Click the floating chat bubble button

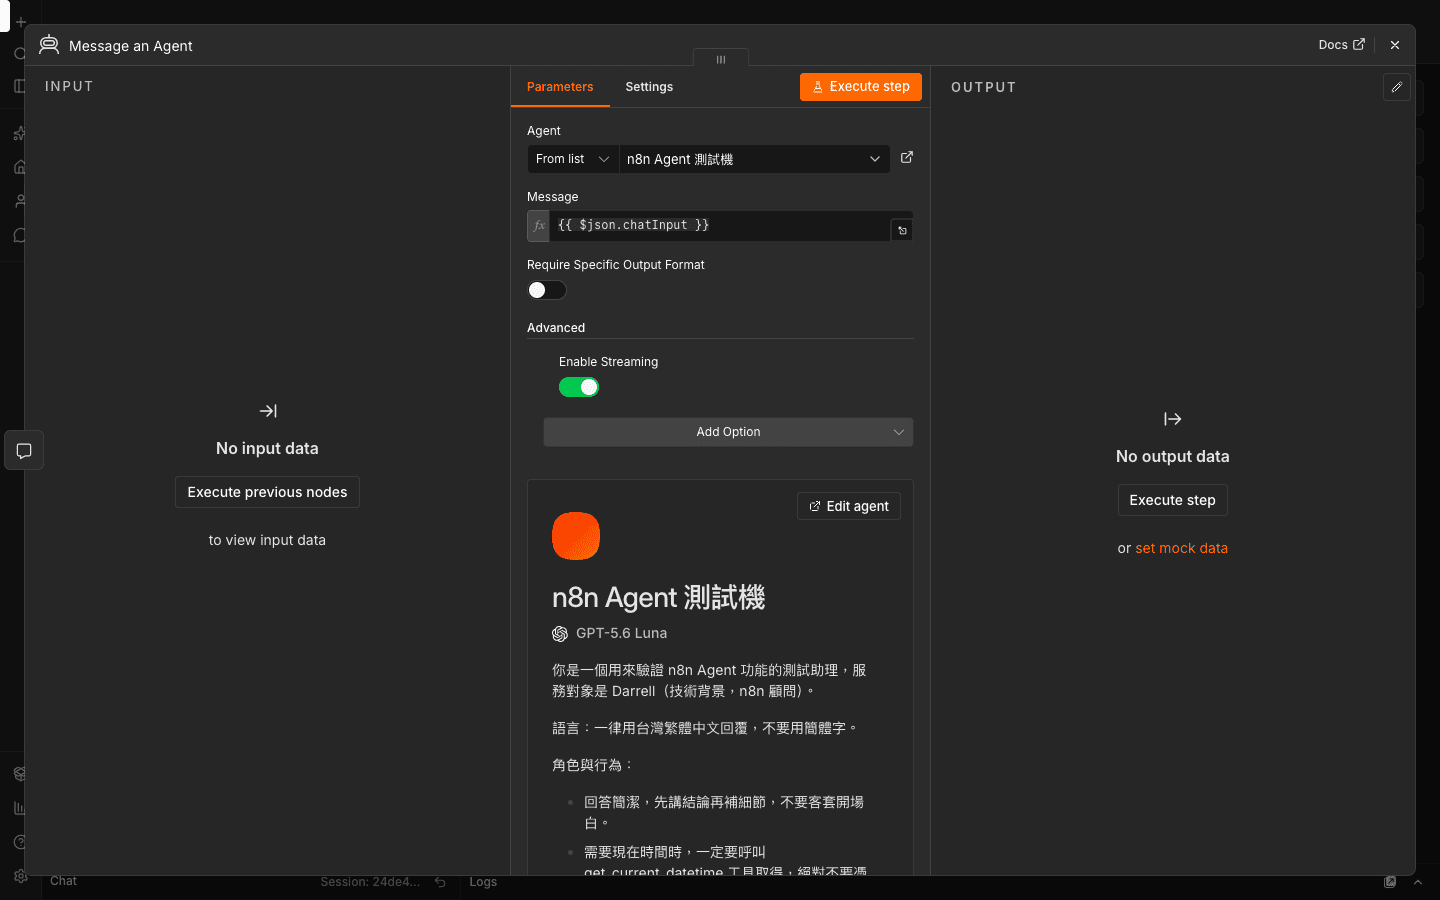point(24,451)
